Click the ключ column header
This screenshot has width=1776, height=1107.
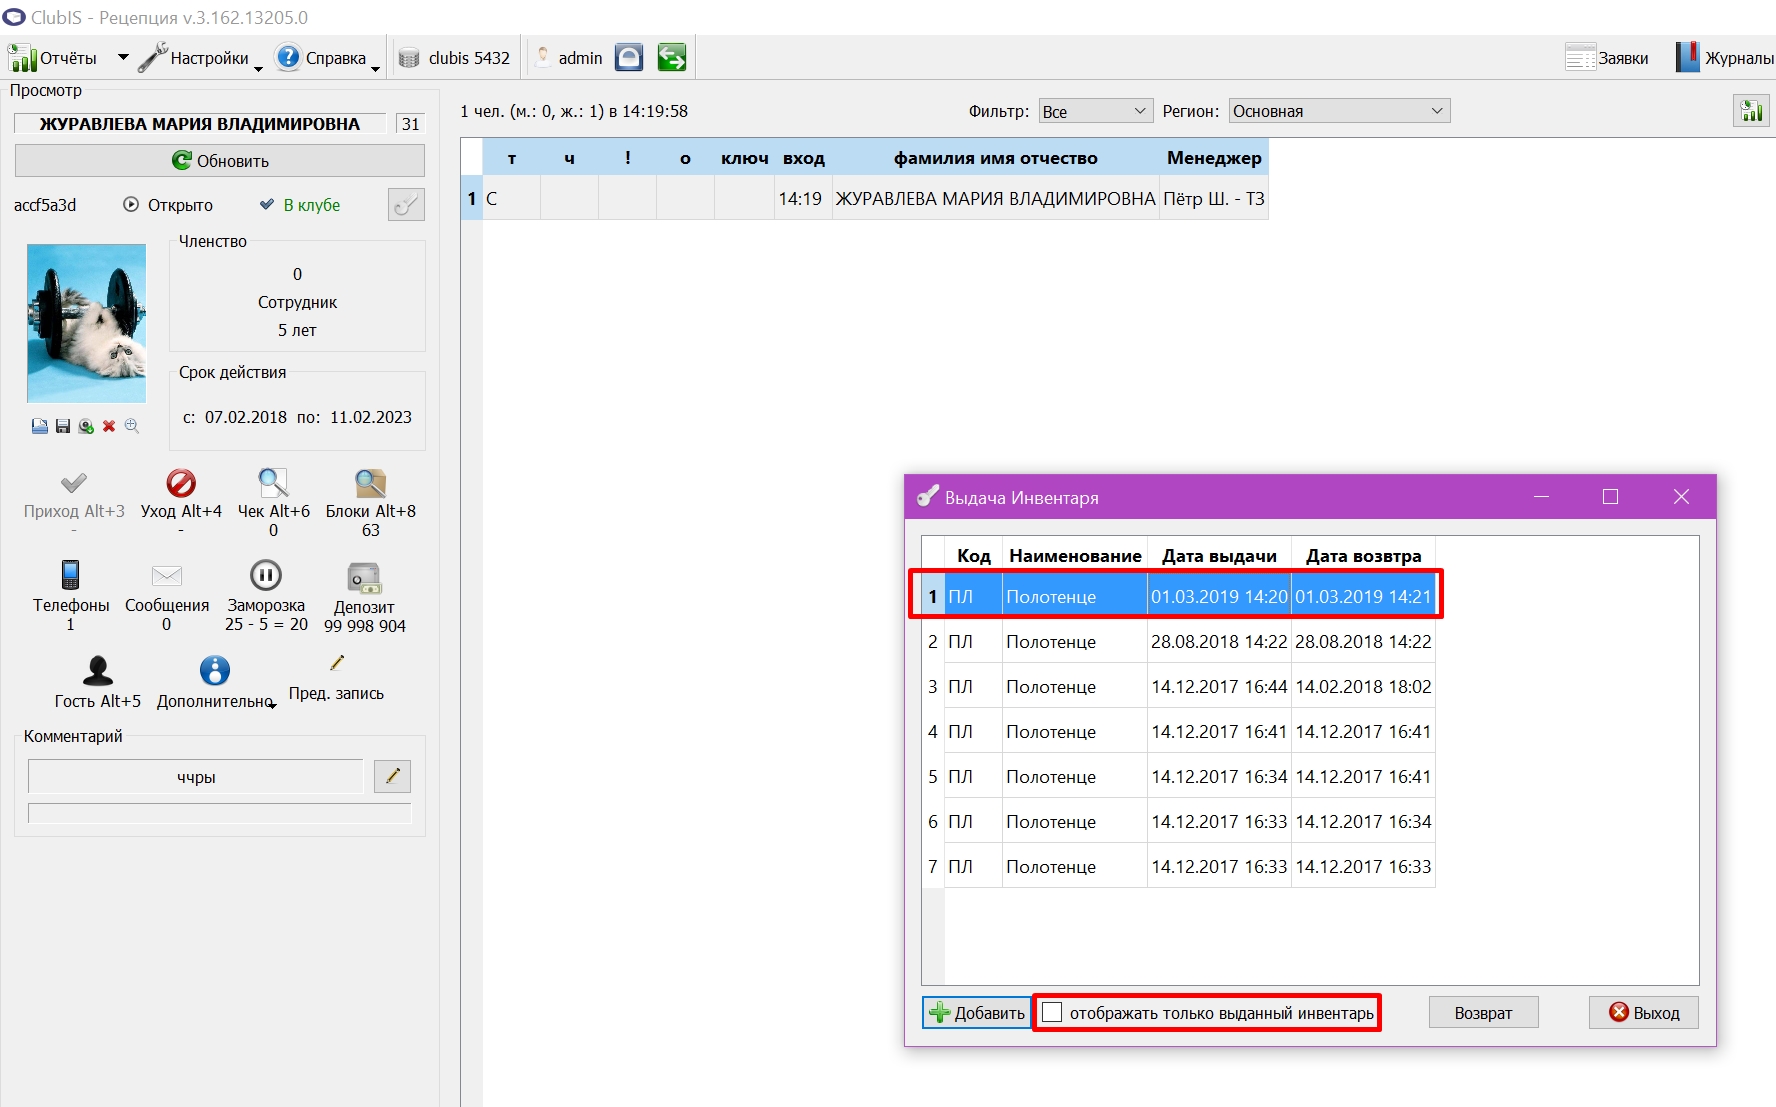(745, 158)
